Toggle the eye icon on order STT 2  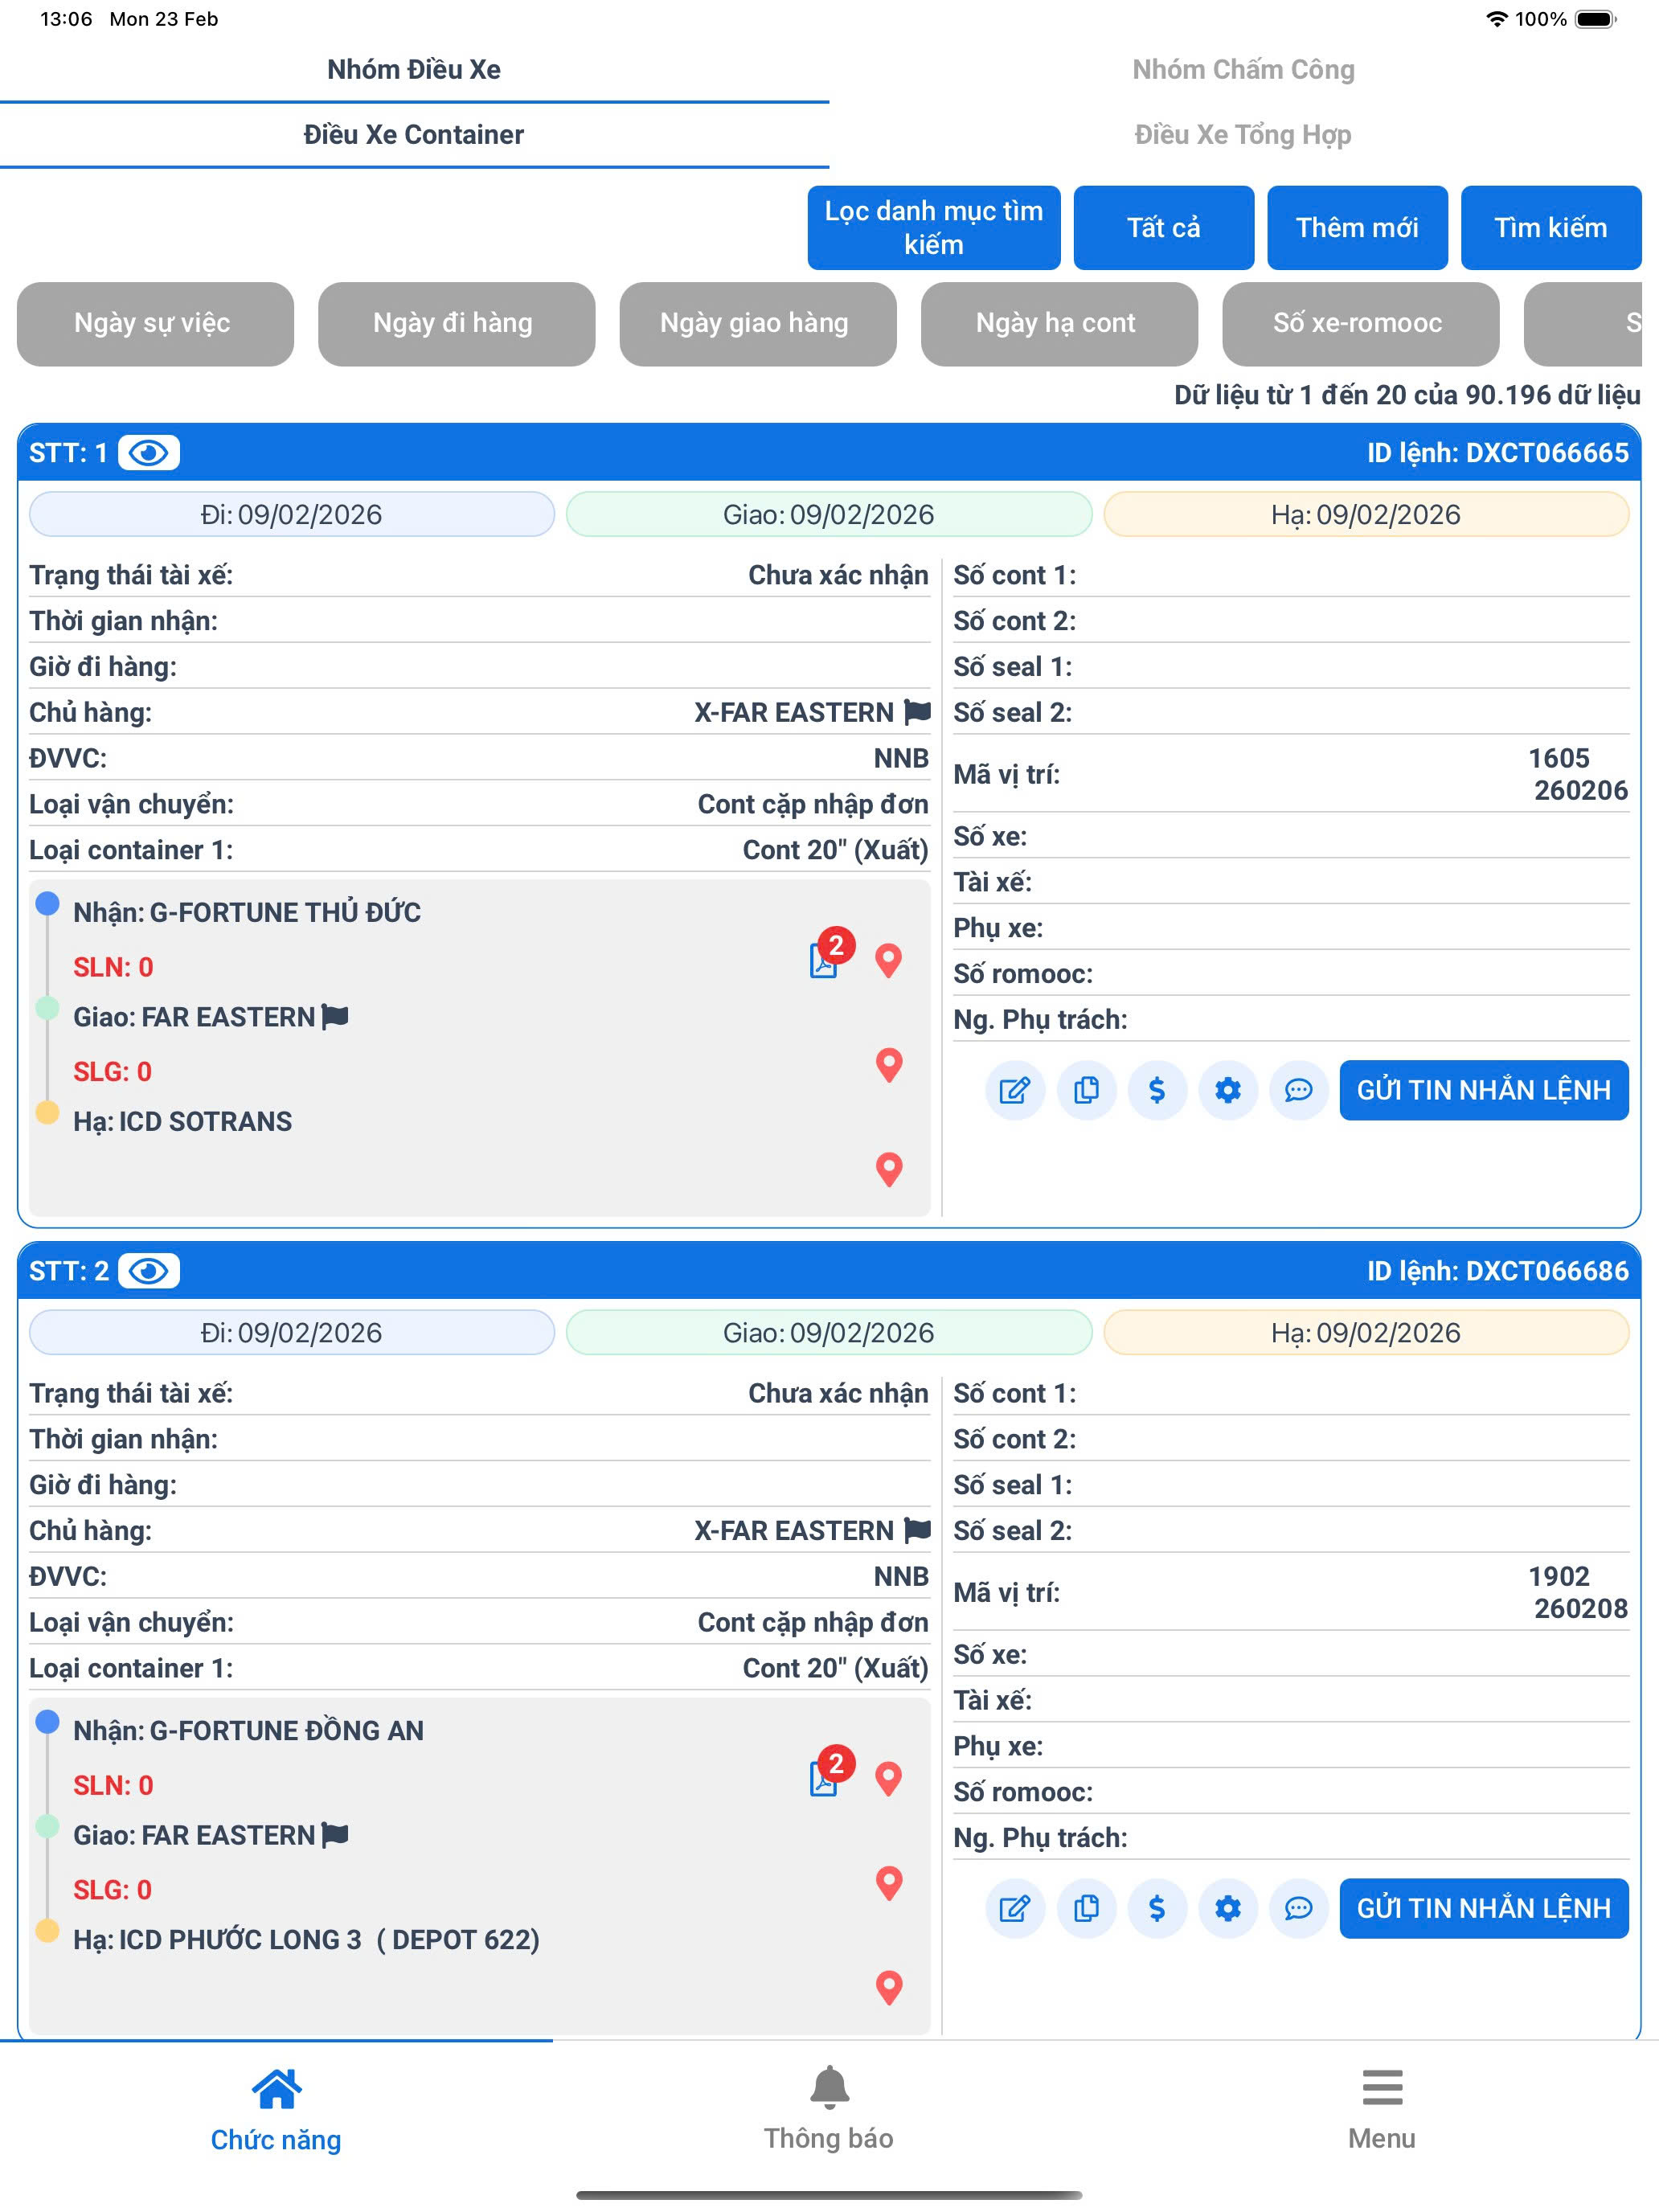click(x=149, y=1271)
